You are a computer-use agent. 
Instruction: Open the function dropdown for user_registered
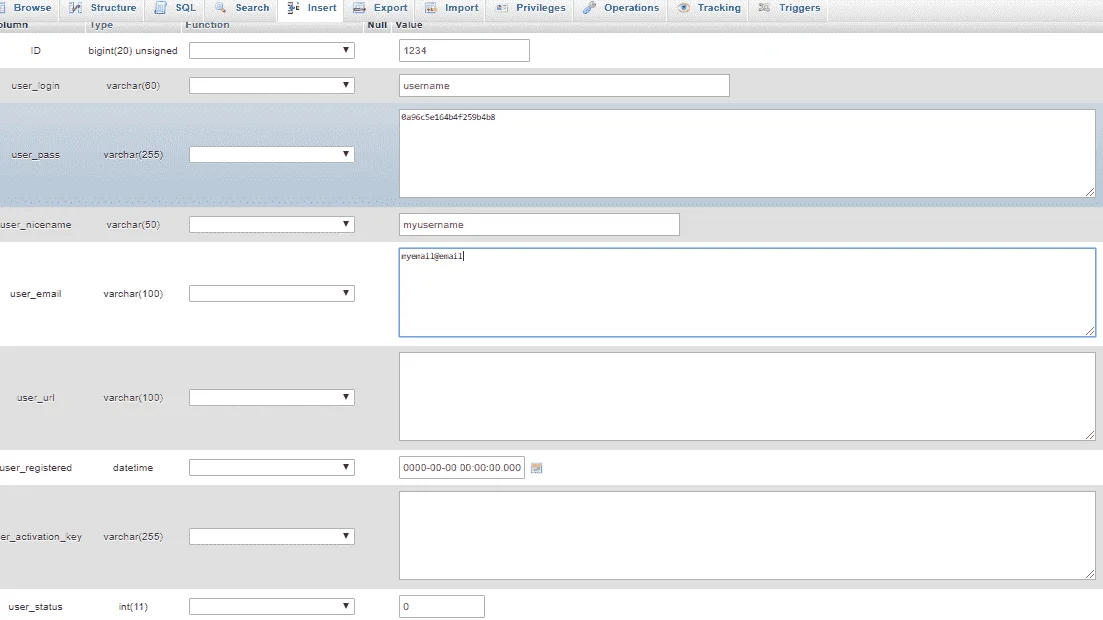pos(272,467)
